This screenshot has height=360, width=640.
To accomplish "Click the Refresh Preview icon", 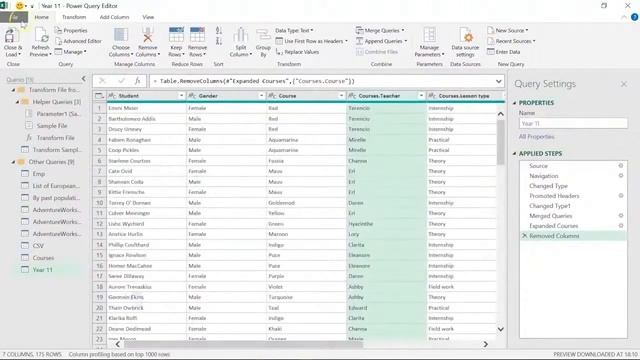I will coord(41,36).
